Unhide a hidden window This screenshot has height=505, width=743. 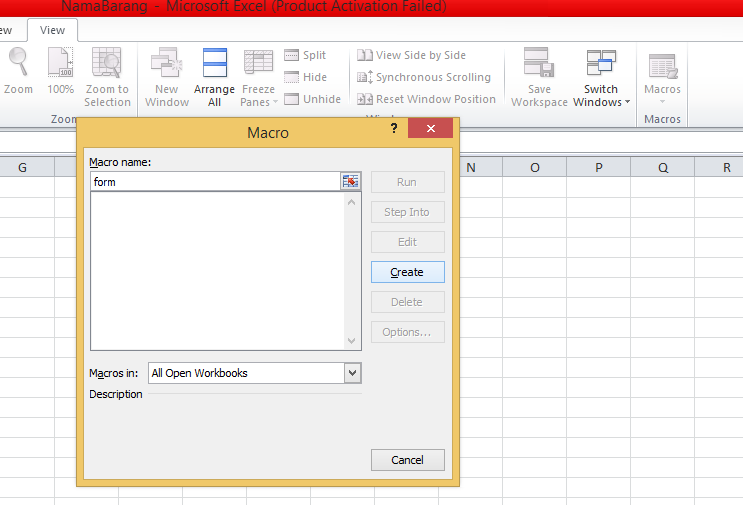click(313, 99)
